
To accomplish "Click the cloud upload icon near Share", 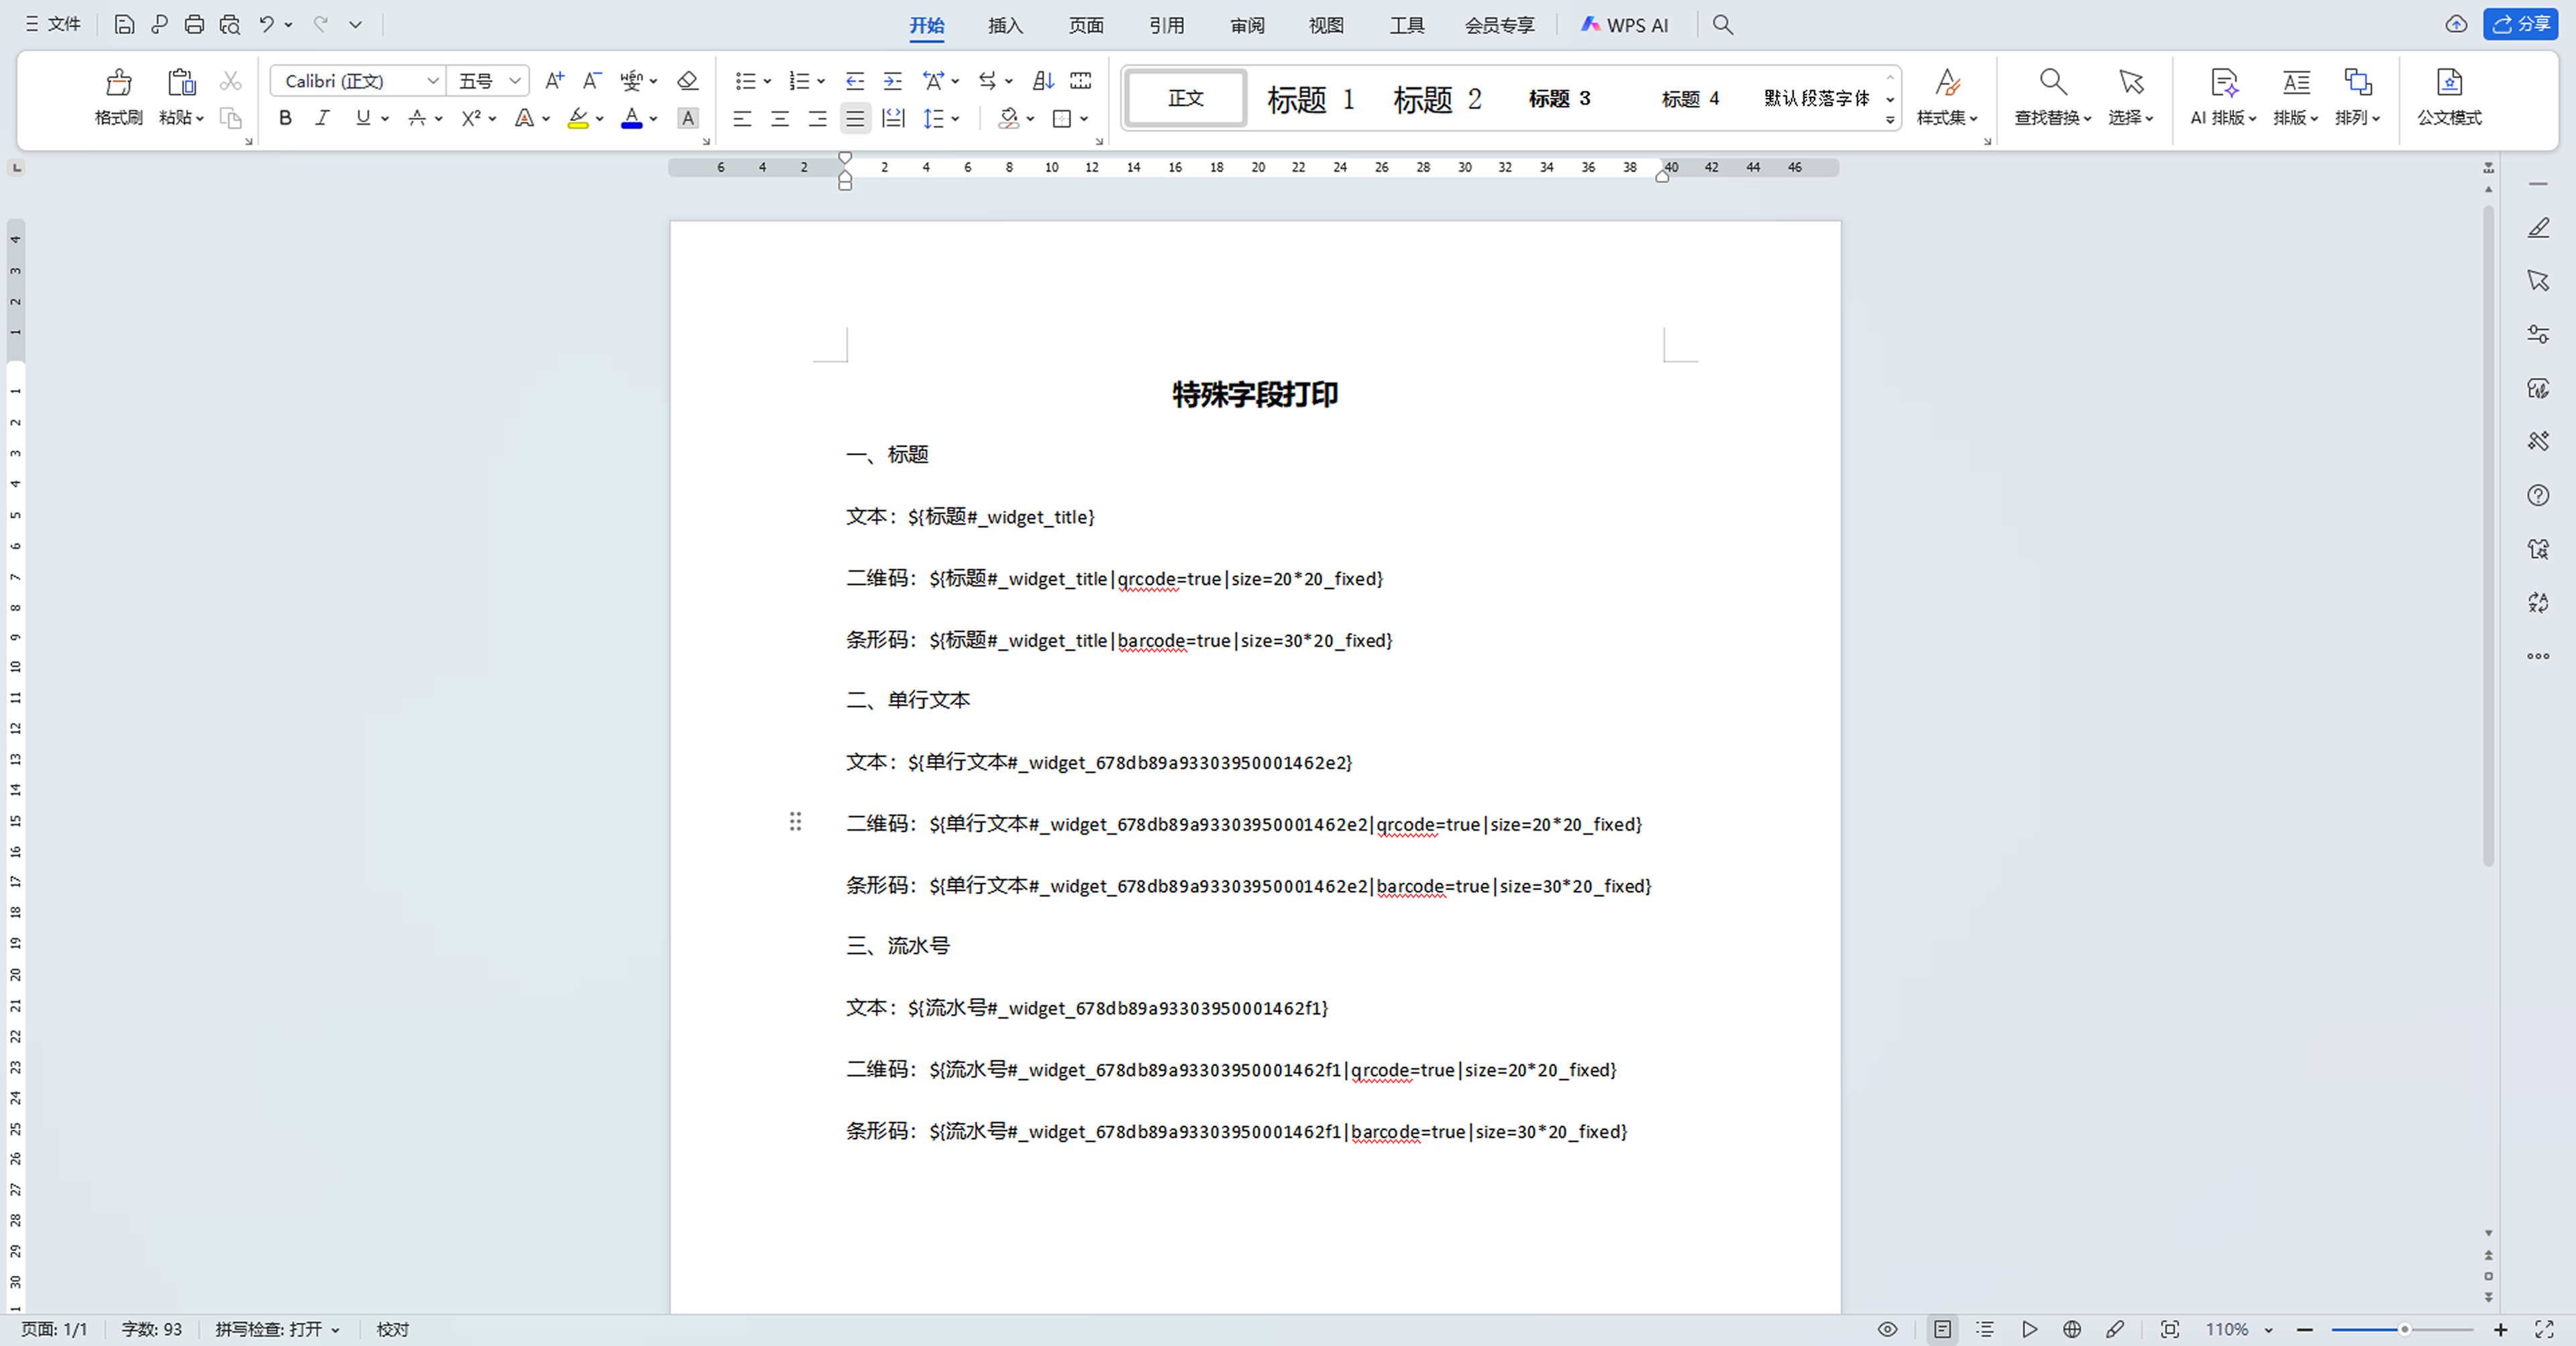I will (x=2456, y=25).
